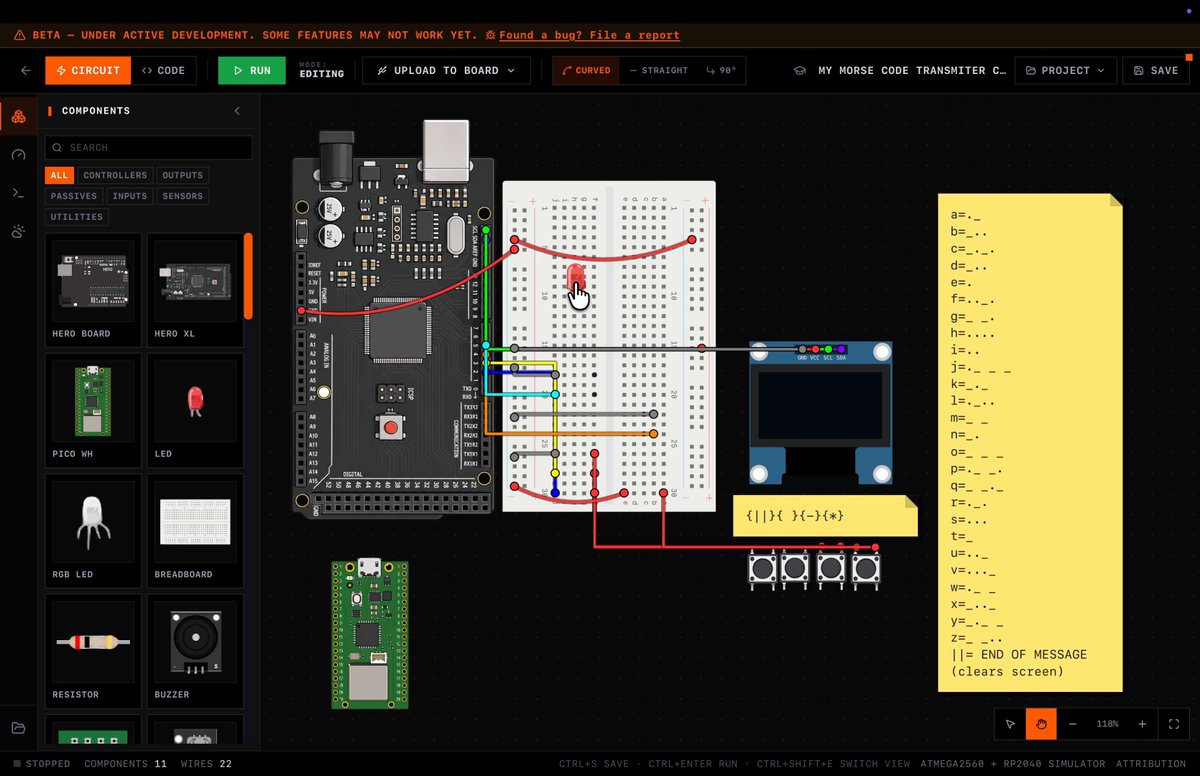
Task: Switch wire style to Curved
Action: 586,71
